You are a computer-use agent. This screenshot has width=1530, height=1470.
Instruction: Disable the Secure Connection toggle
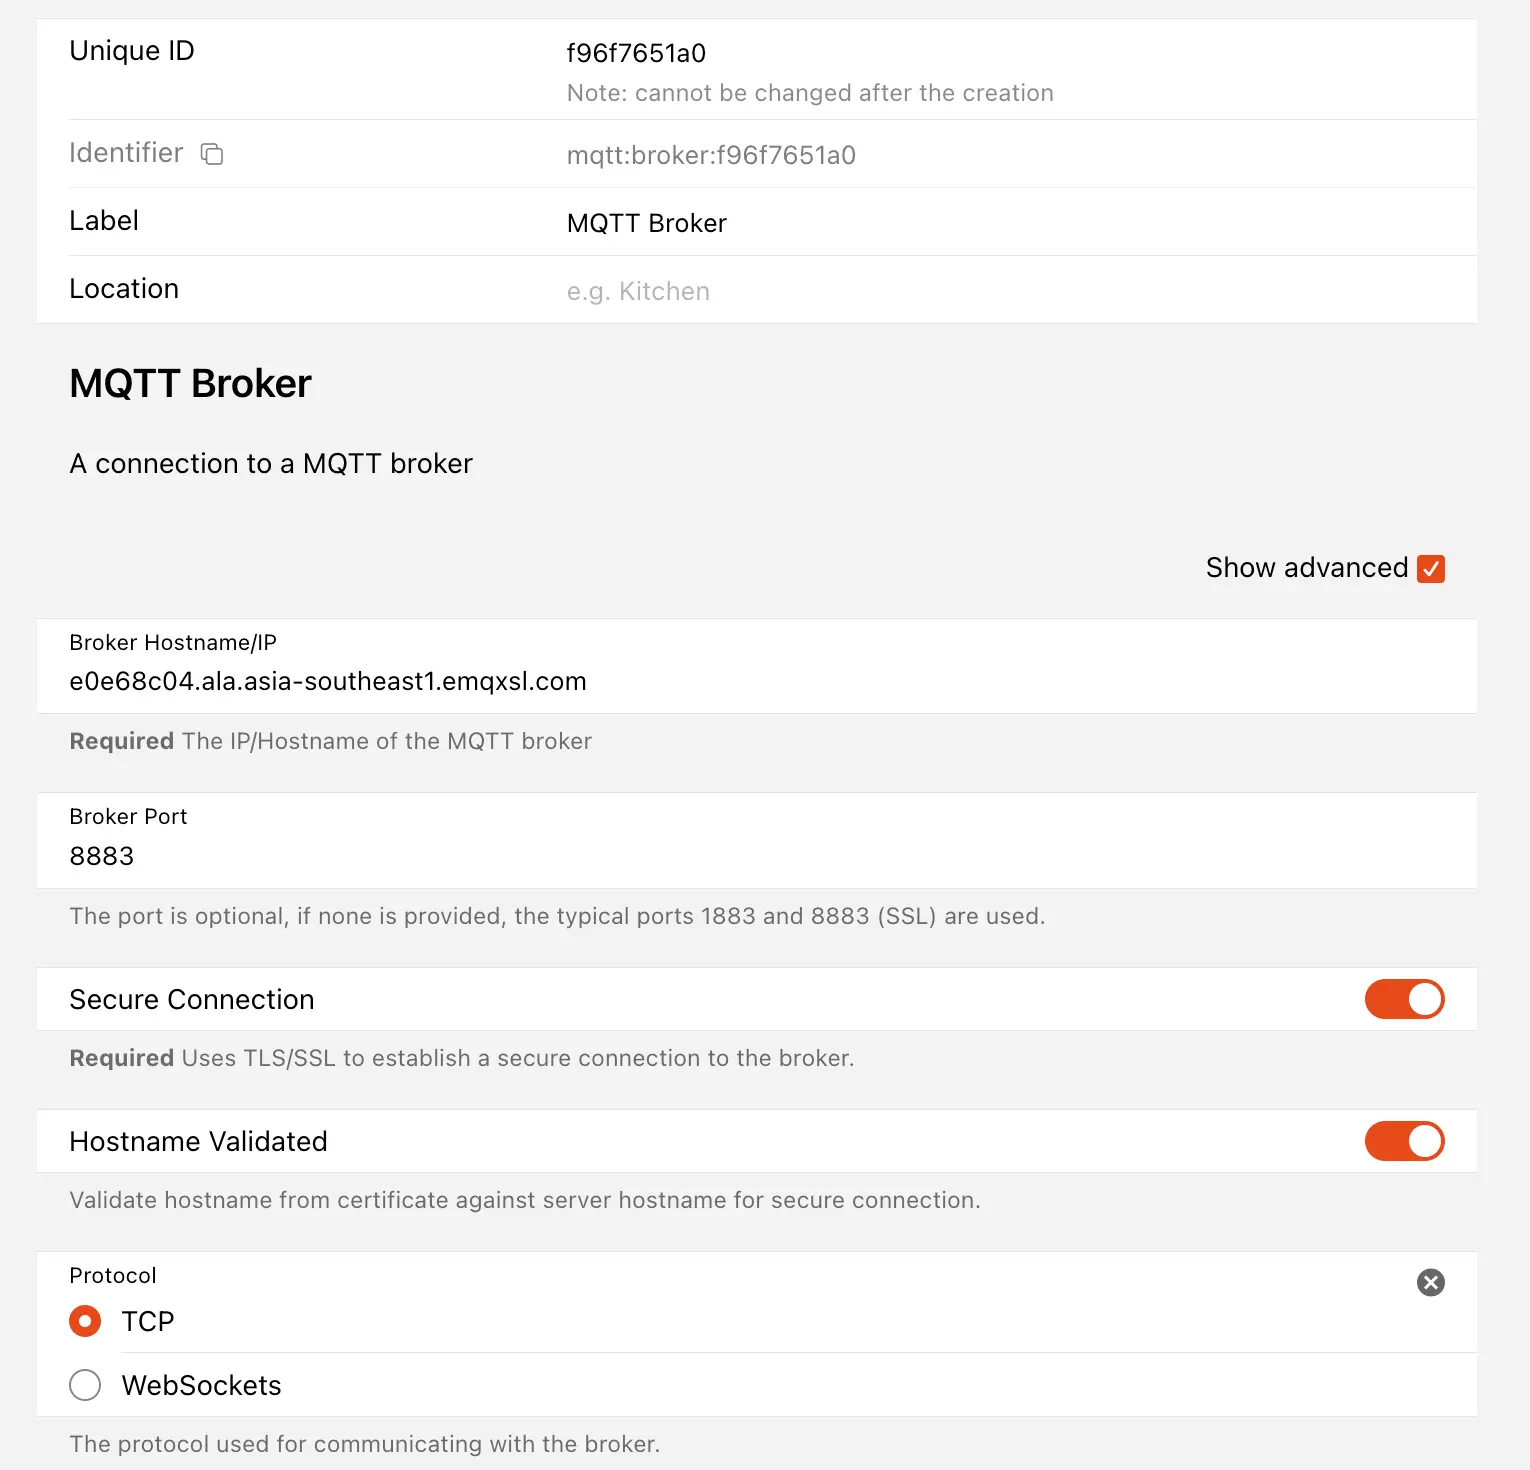[x=1404, y=999]
